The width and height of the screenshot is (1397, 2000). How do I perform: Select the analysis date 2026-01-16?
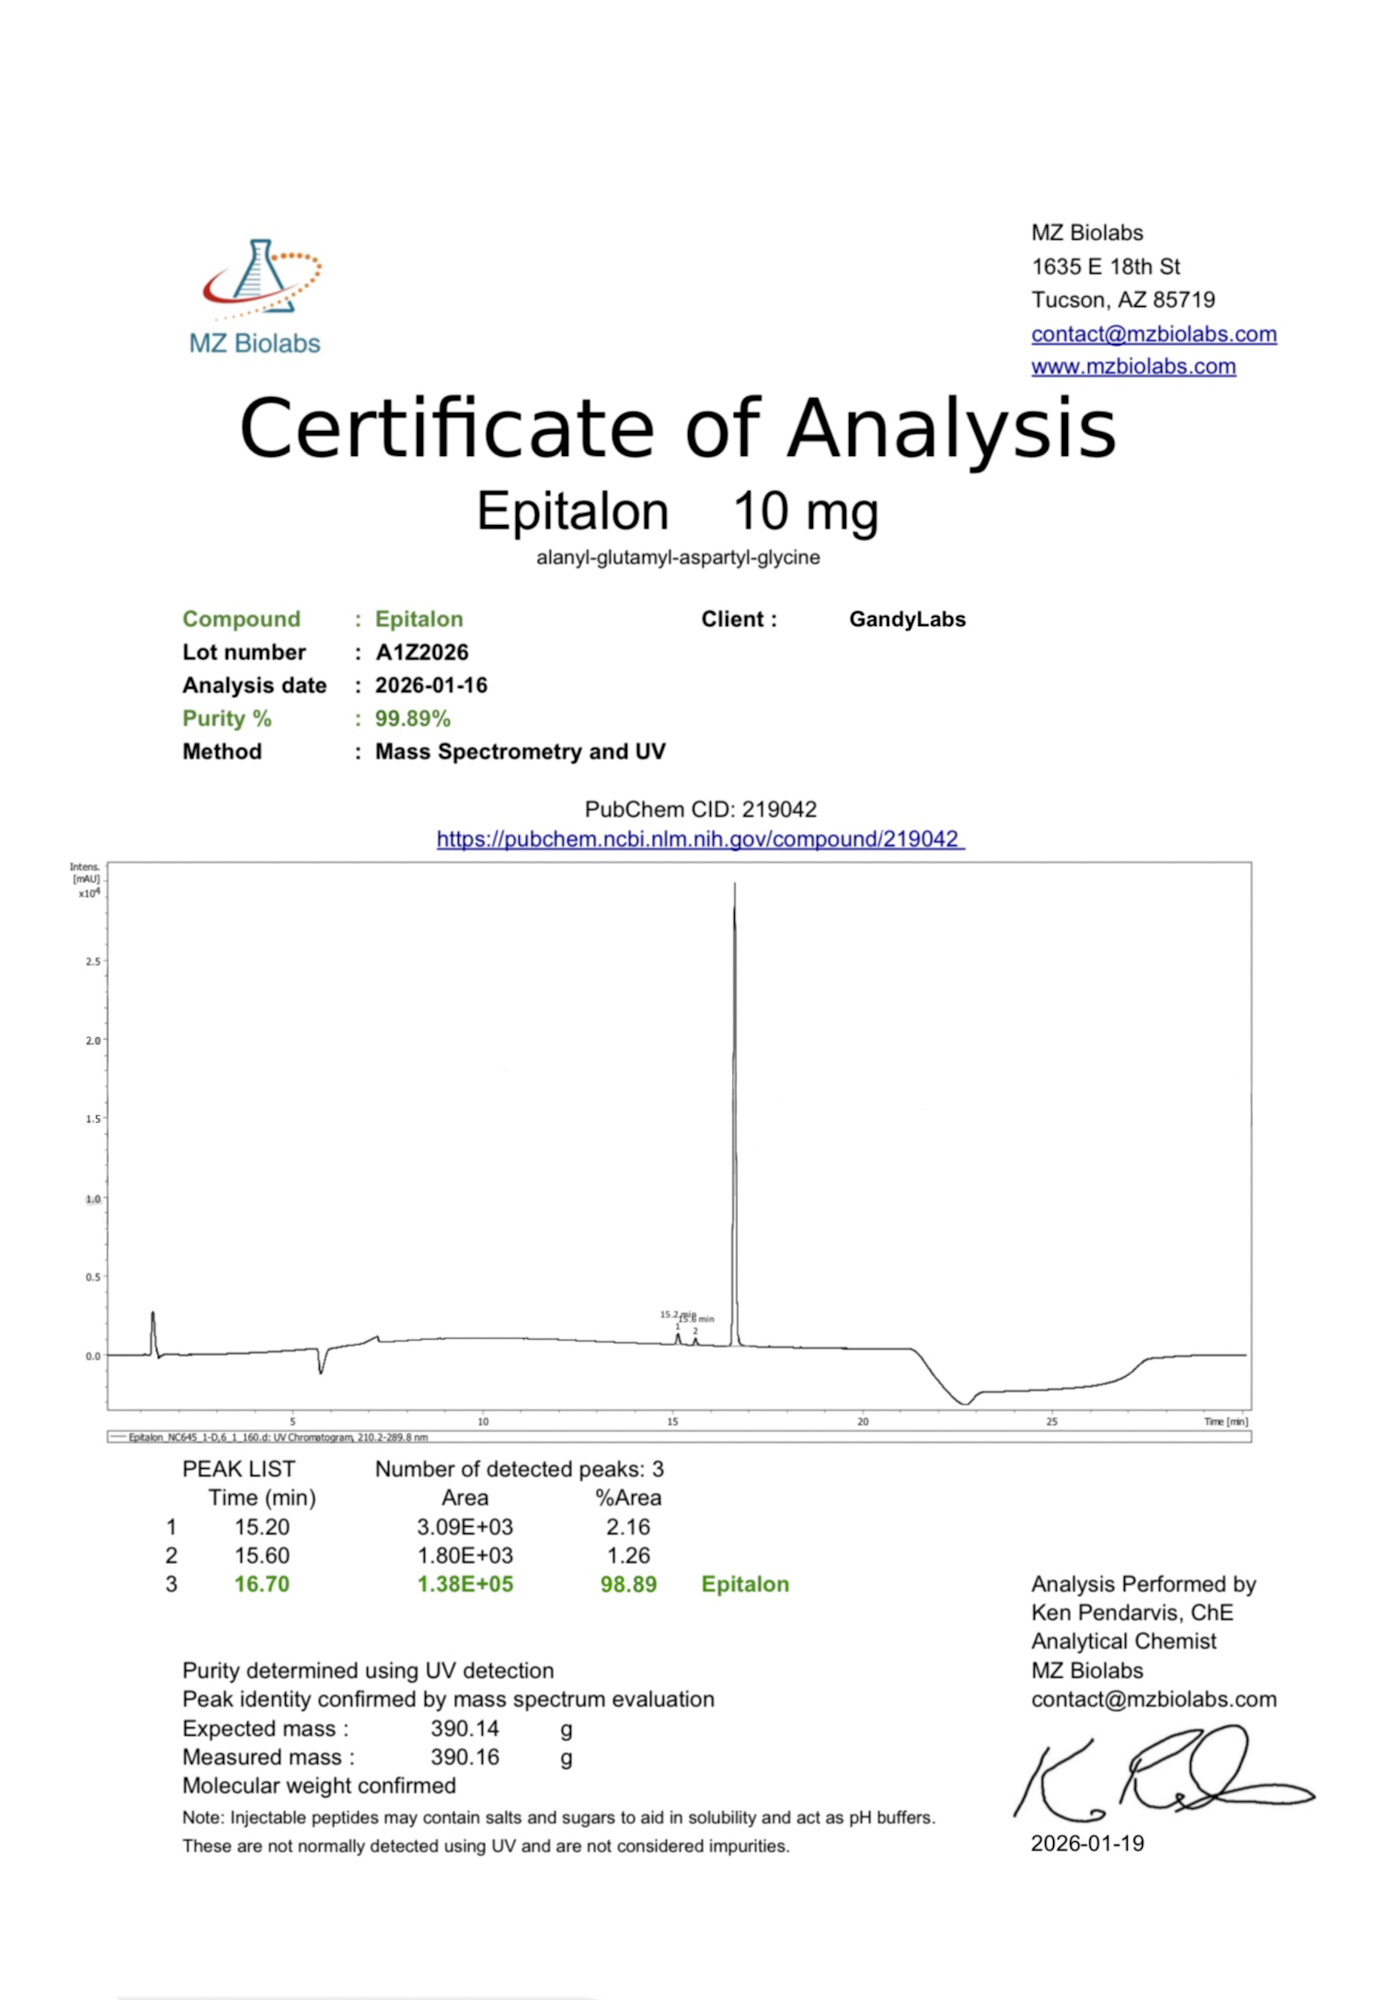click(431, 686)
